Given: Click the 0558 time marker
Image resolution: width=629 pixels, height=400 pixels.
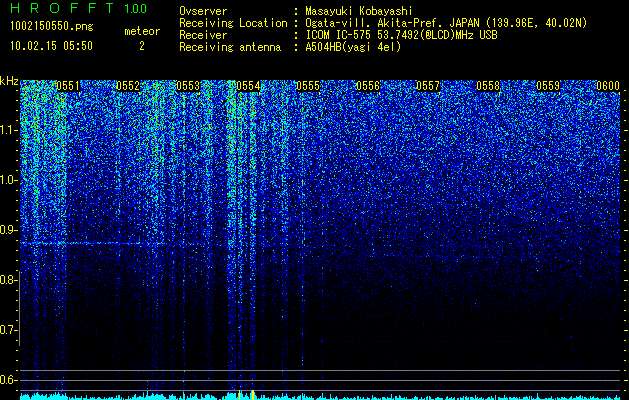Looking at the screenshot, I should click(488, 86).
